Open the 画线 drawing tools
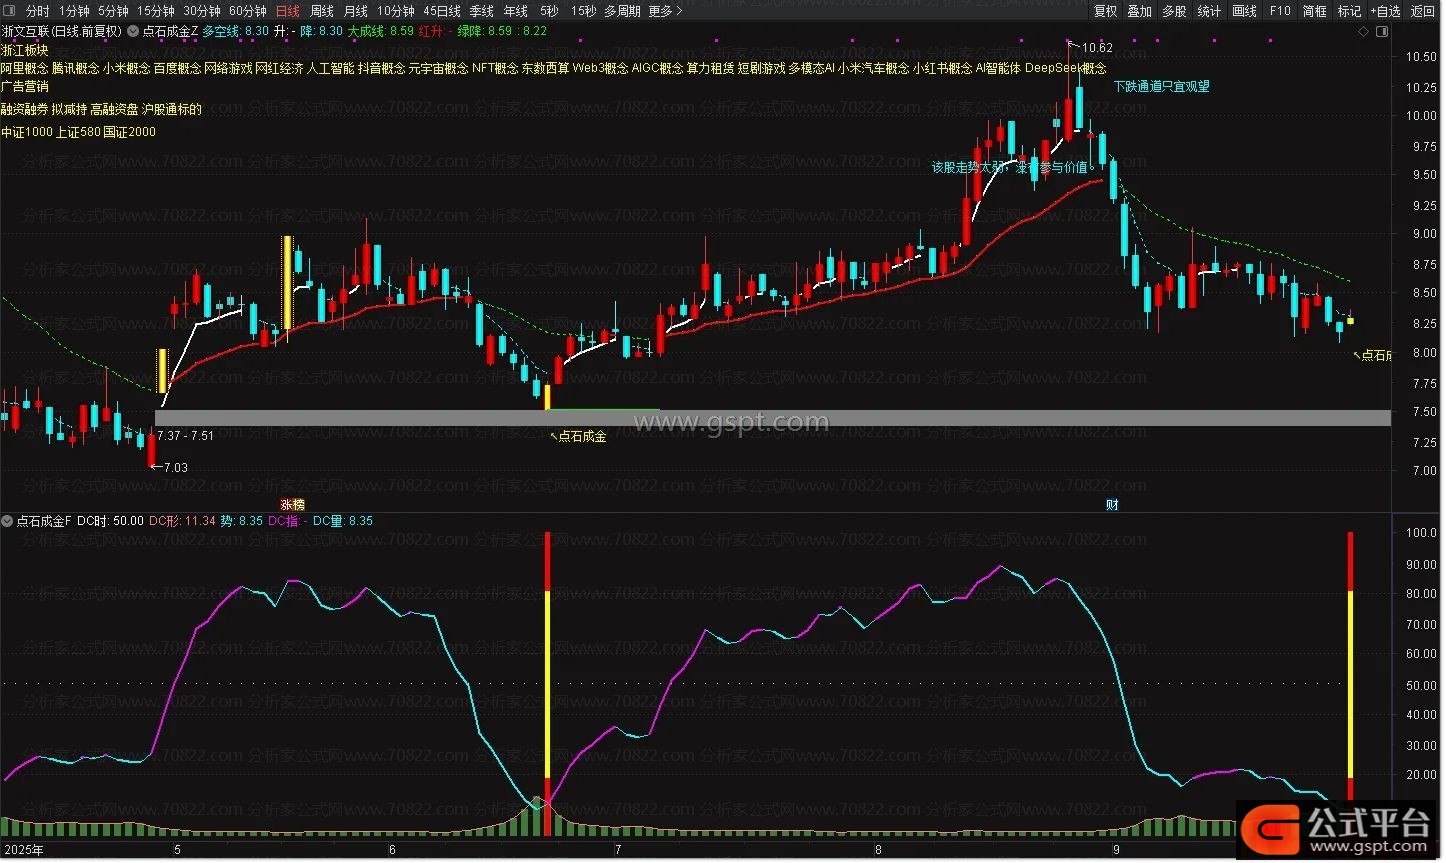 [1245, 11]
